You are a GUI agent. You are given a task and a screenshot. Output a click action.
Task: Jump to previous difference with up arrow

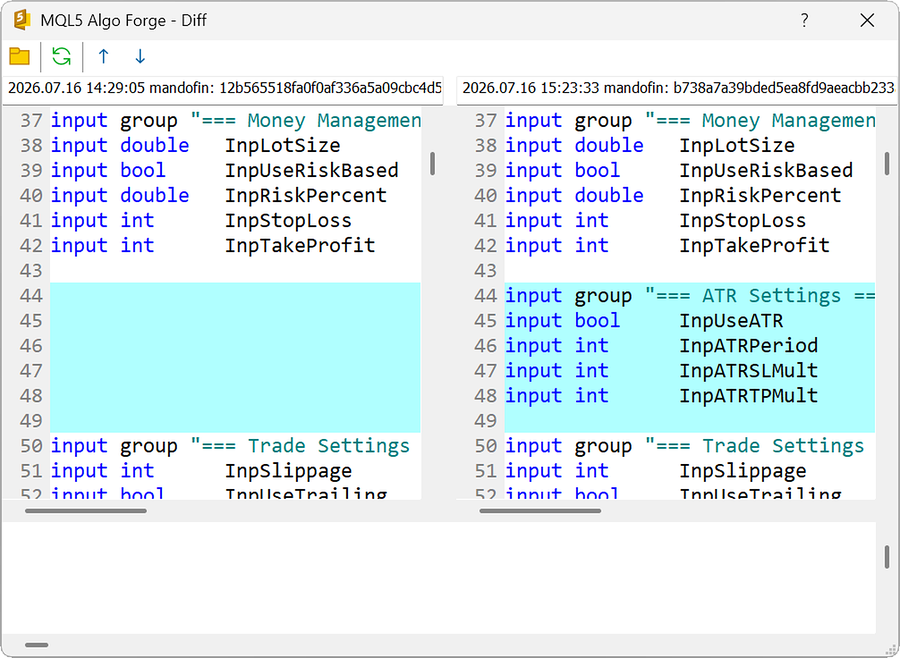pos(103,56)
